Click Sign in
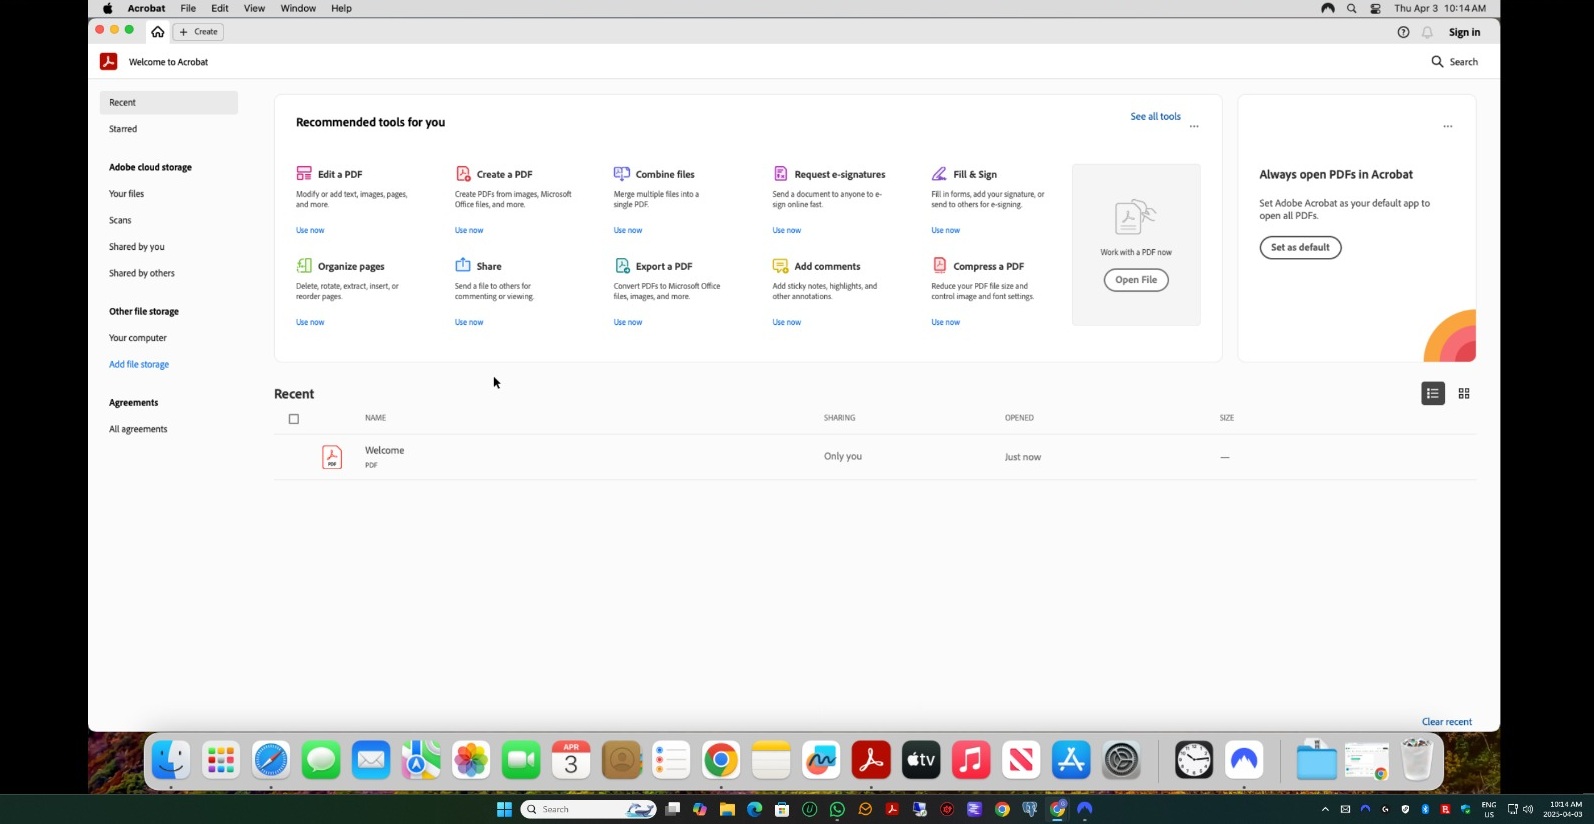1594x824 pixels. click(1464, 32)
